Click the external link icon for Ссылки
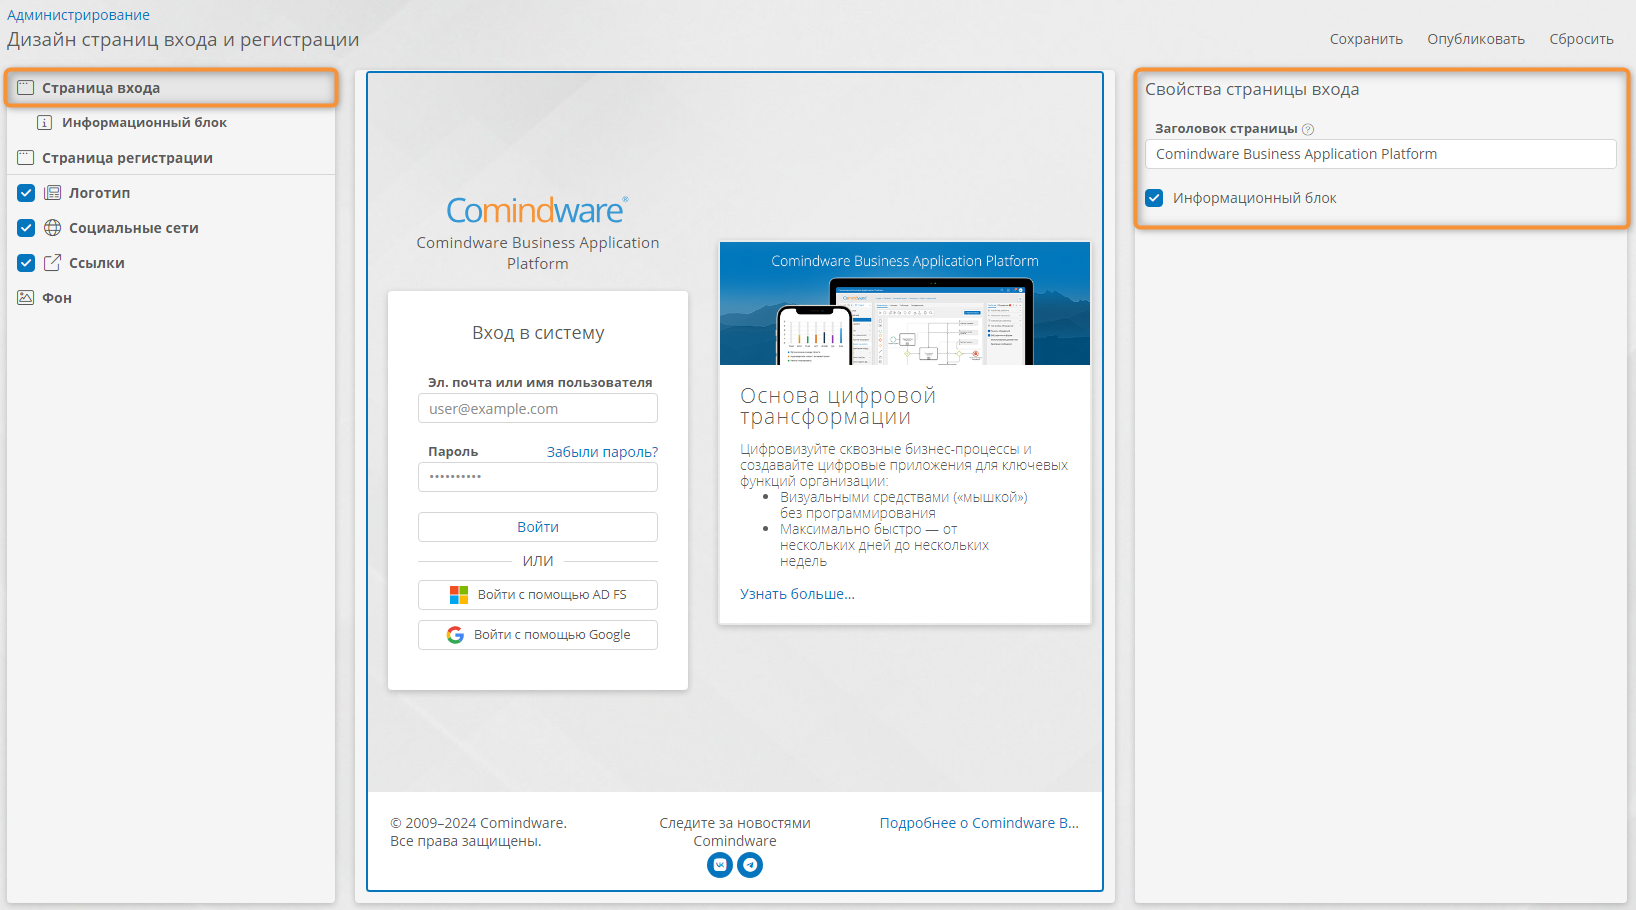 (x=53, y=263)
